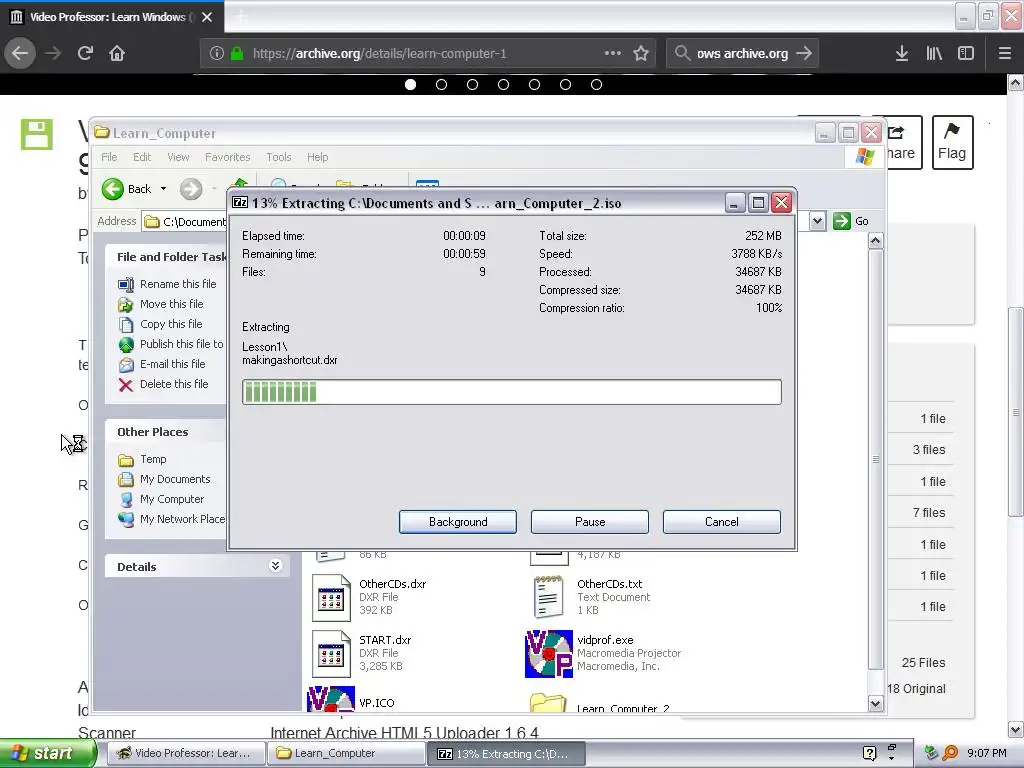Select the last carousel dot indicator
The image size is (1024, 768).
pos(596,84)
